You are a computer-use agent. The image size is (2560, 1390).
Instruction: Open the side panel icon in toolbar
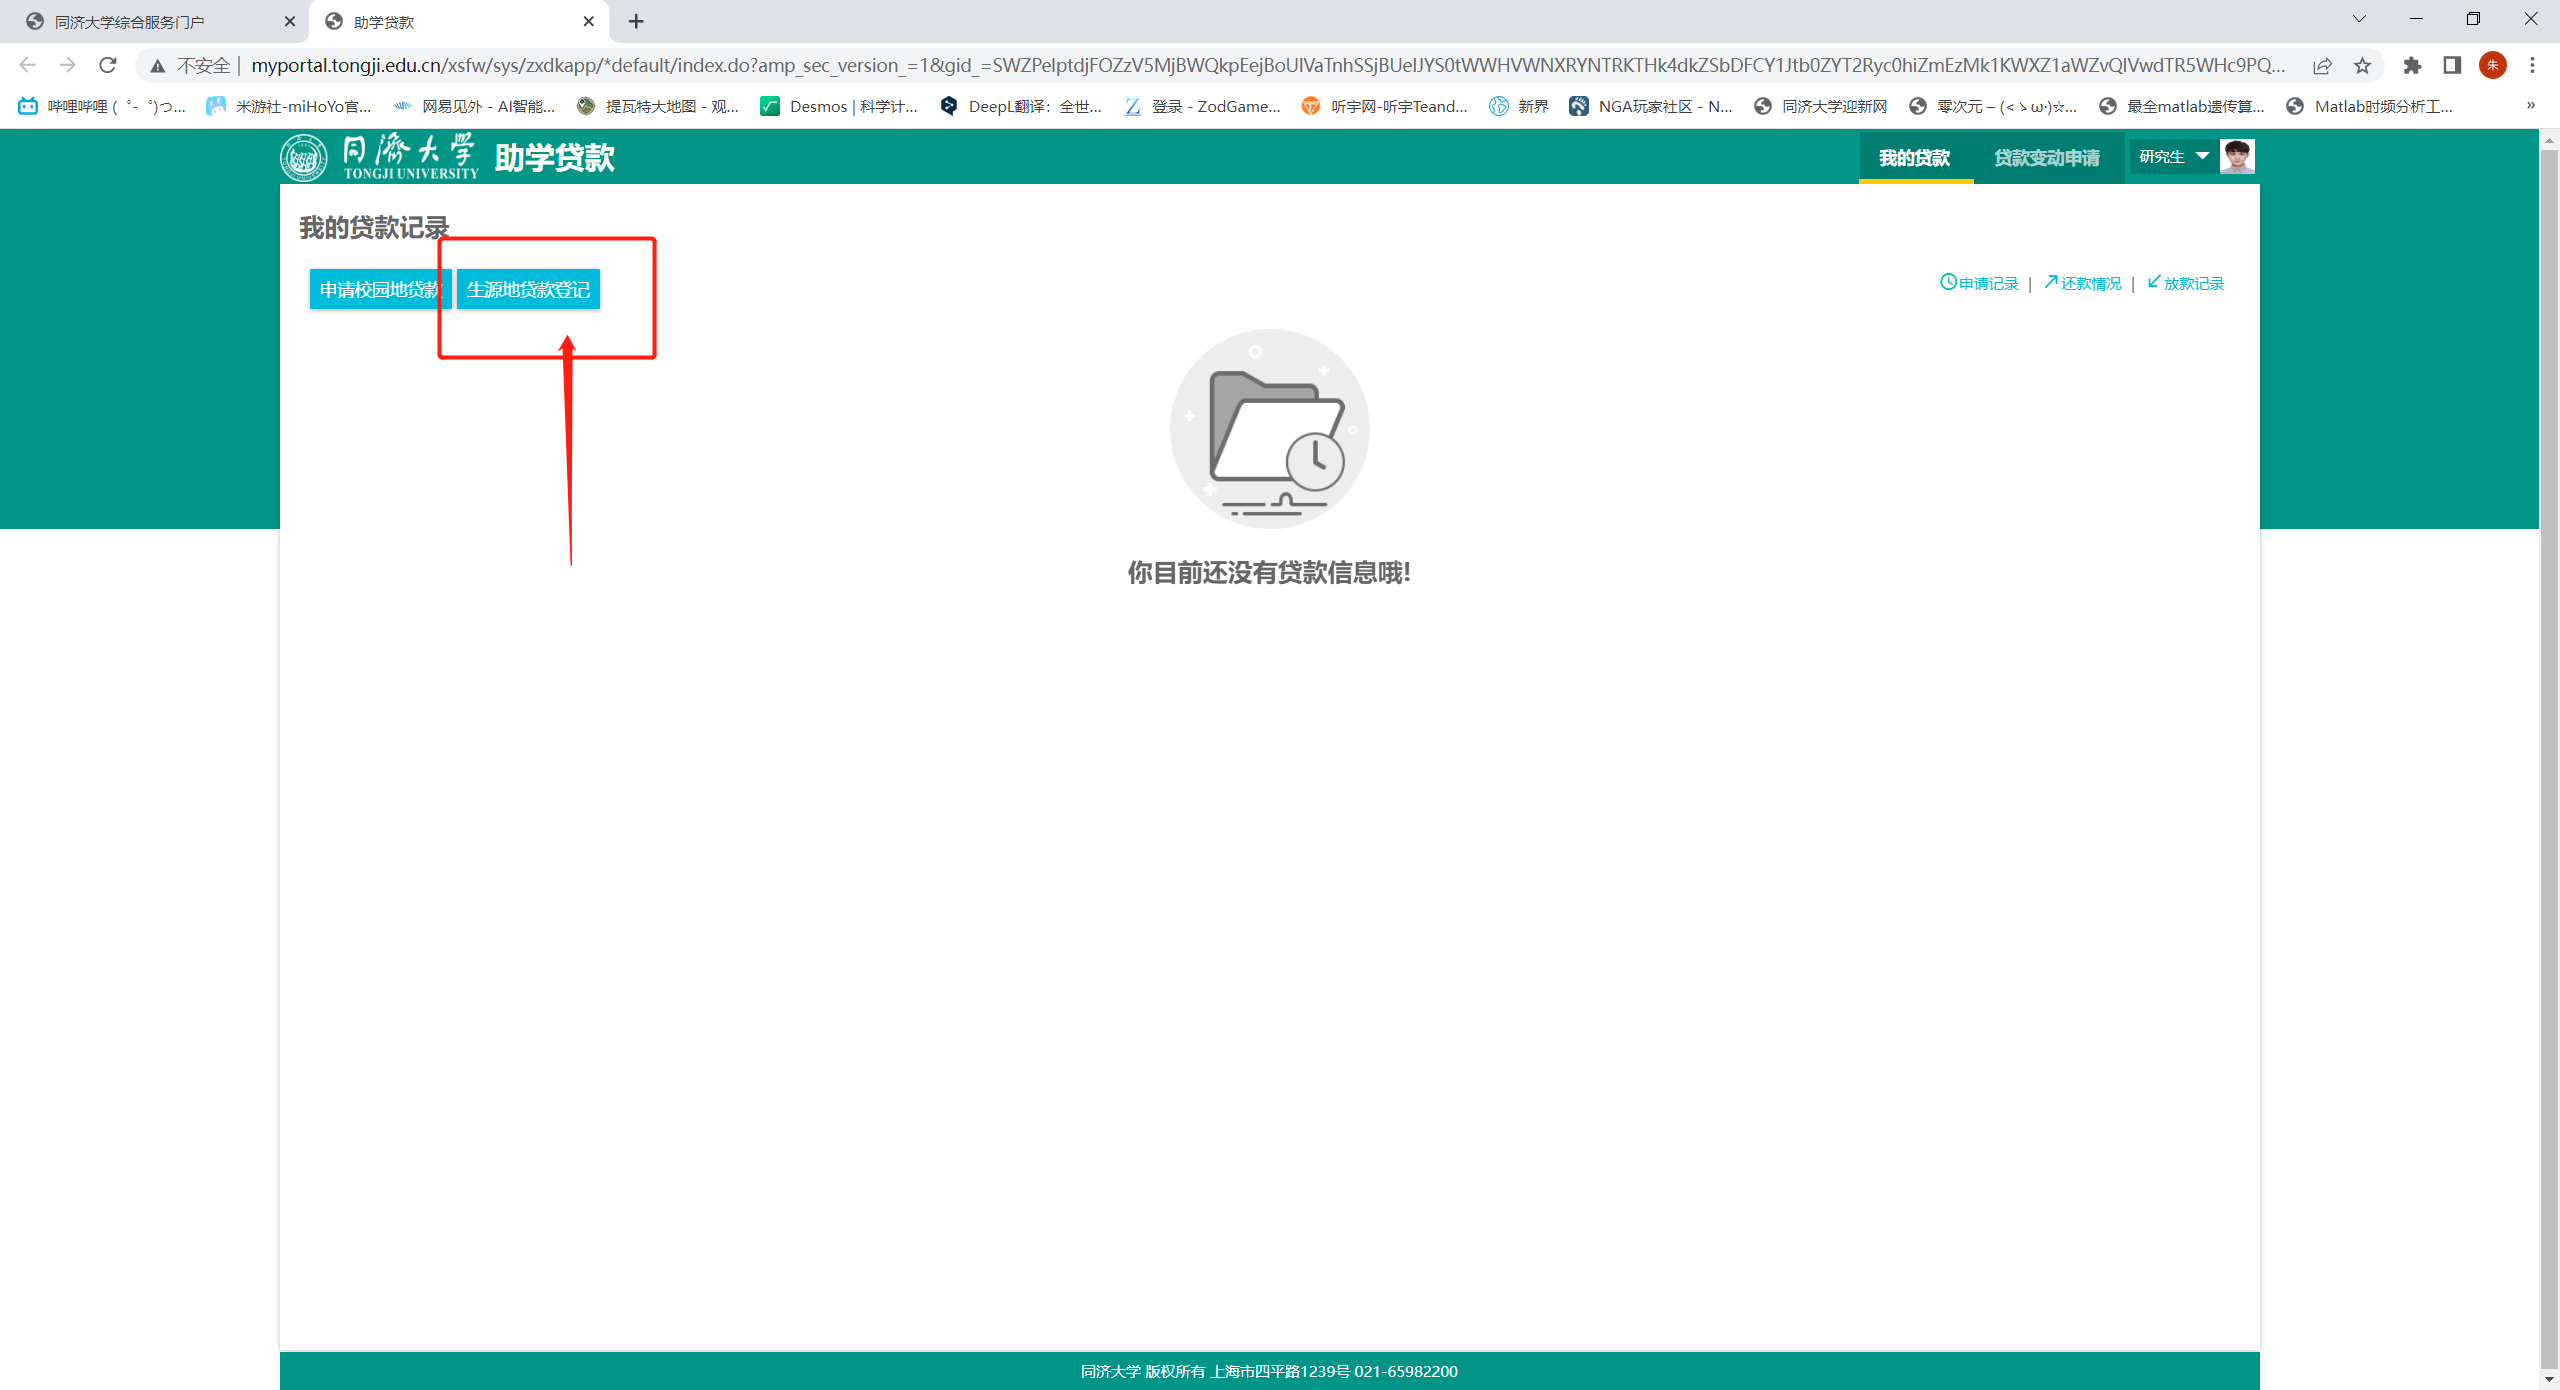pyautogui.click(x=2452, y=65)
